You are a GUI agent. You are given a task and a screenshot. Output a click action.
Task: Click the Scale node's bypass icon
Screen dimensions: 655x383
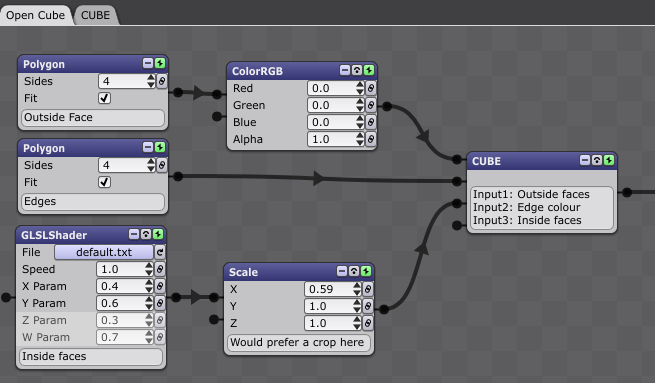click(354, 271)
